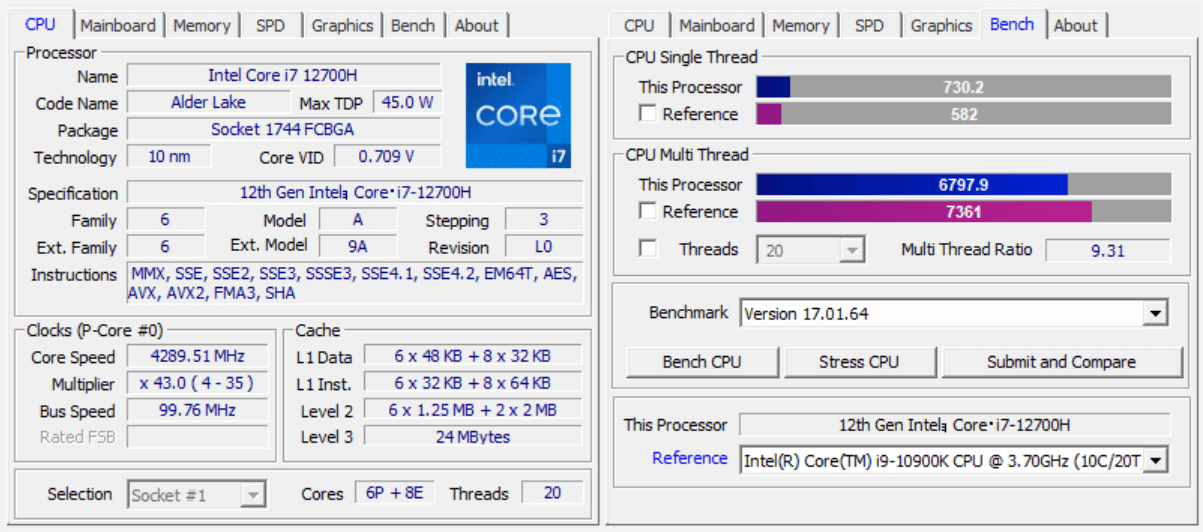Screen dimensions: 1203x532
Task: Click the Intel Core i7 logo badge
Action: pos(518,115)
